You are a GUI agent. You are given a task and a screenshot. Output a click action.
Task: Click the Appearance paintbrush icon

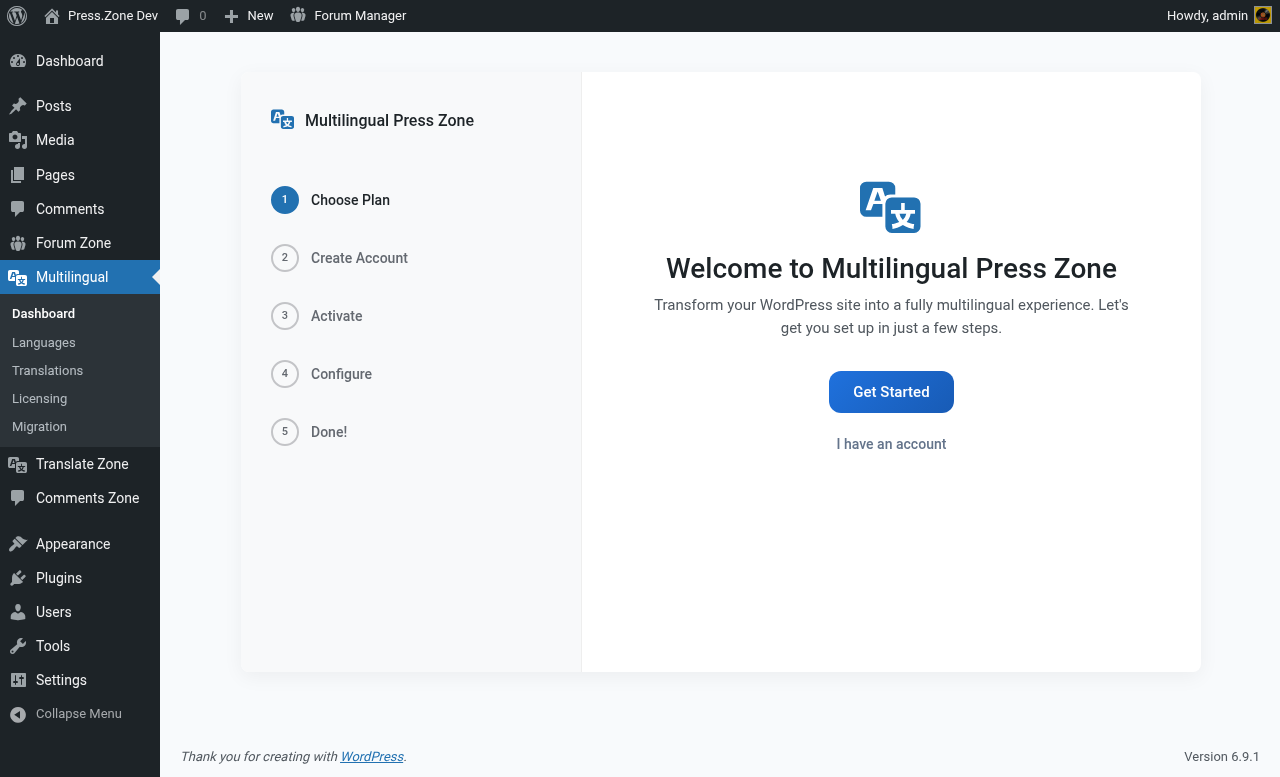[x=18, y=544]
